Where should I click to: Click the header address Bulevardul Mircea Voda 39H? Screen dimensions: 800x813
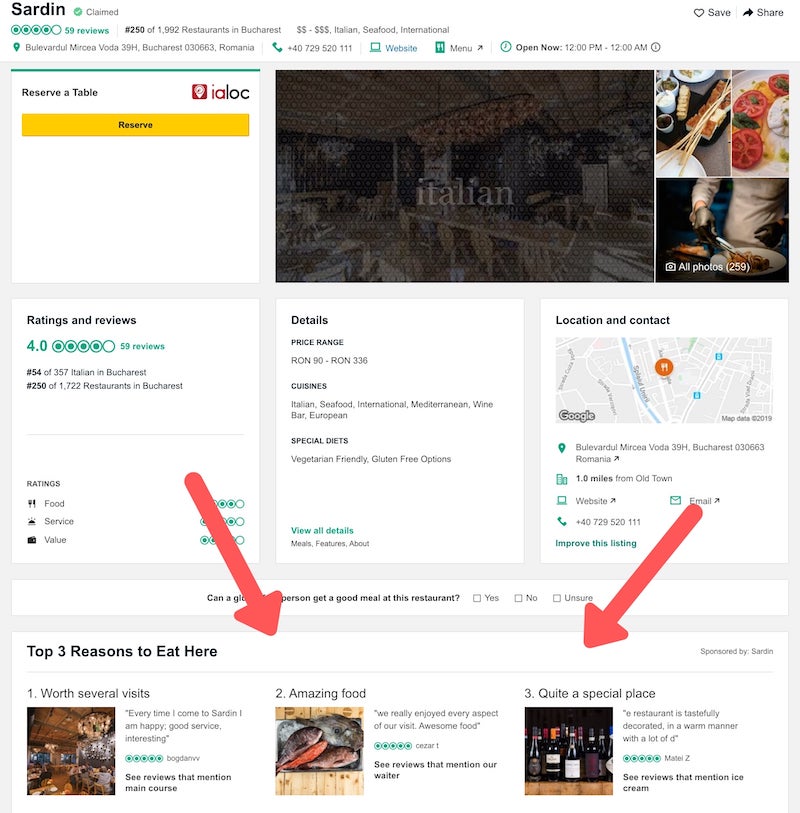(x=139, y=48)
